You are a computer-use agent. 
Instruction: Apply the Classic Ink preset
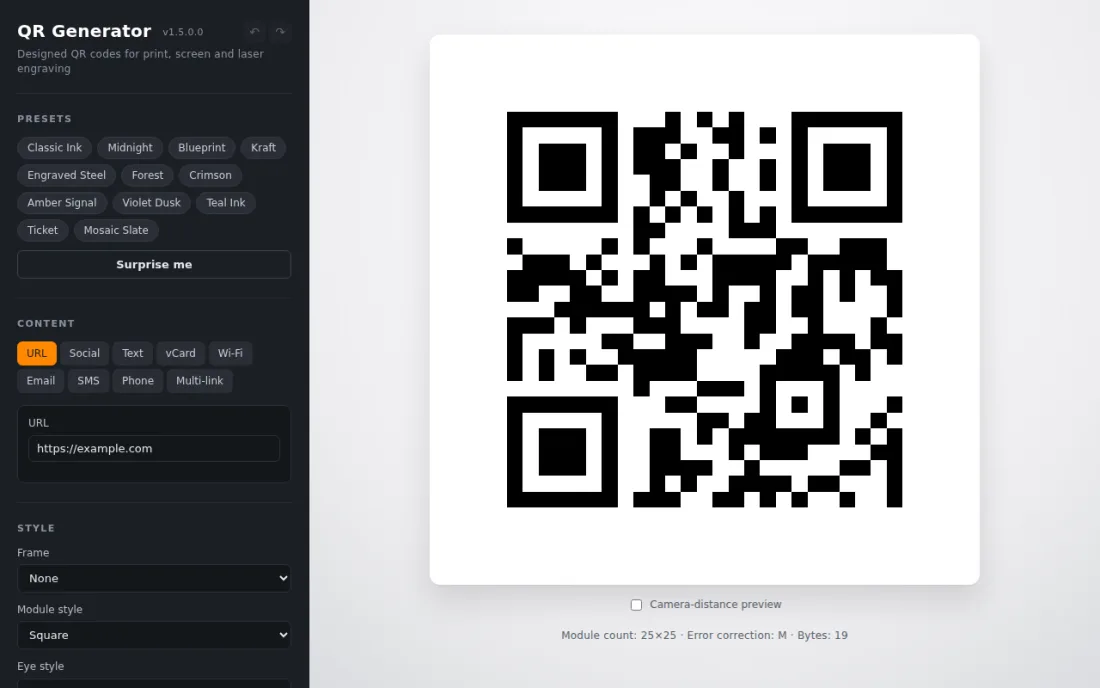tap(55, 148)
